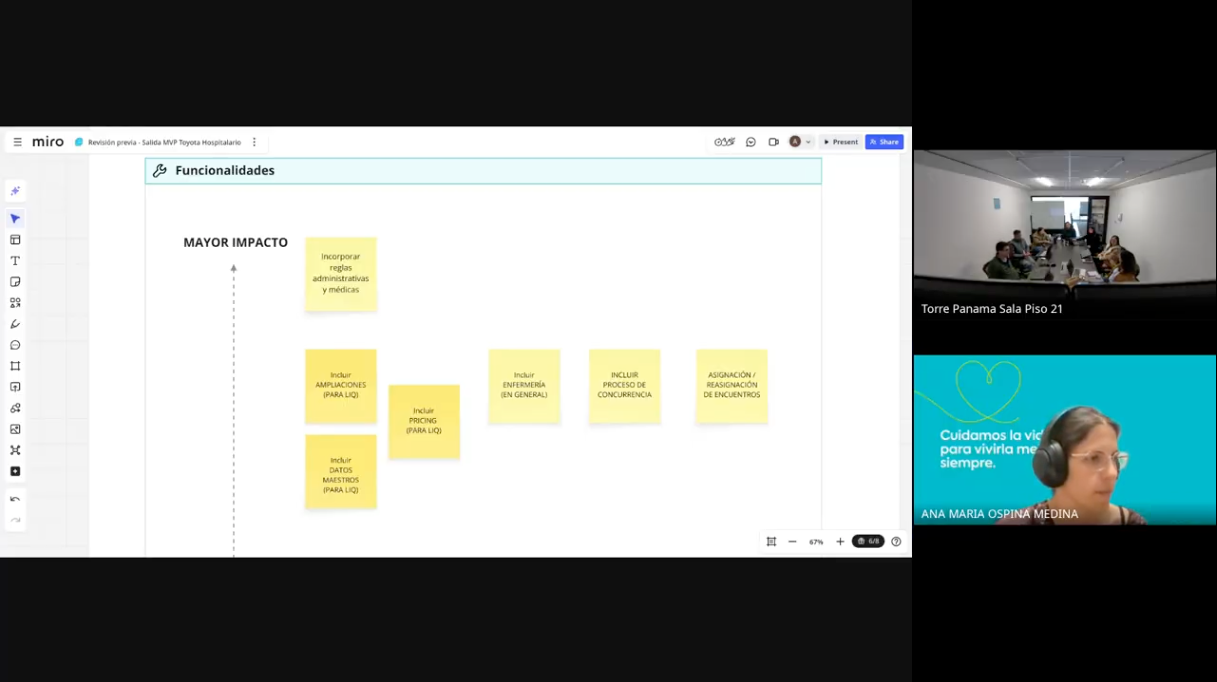
Task: Toggle the video call camera icon
Action: tap(773, 142)
